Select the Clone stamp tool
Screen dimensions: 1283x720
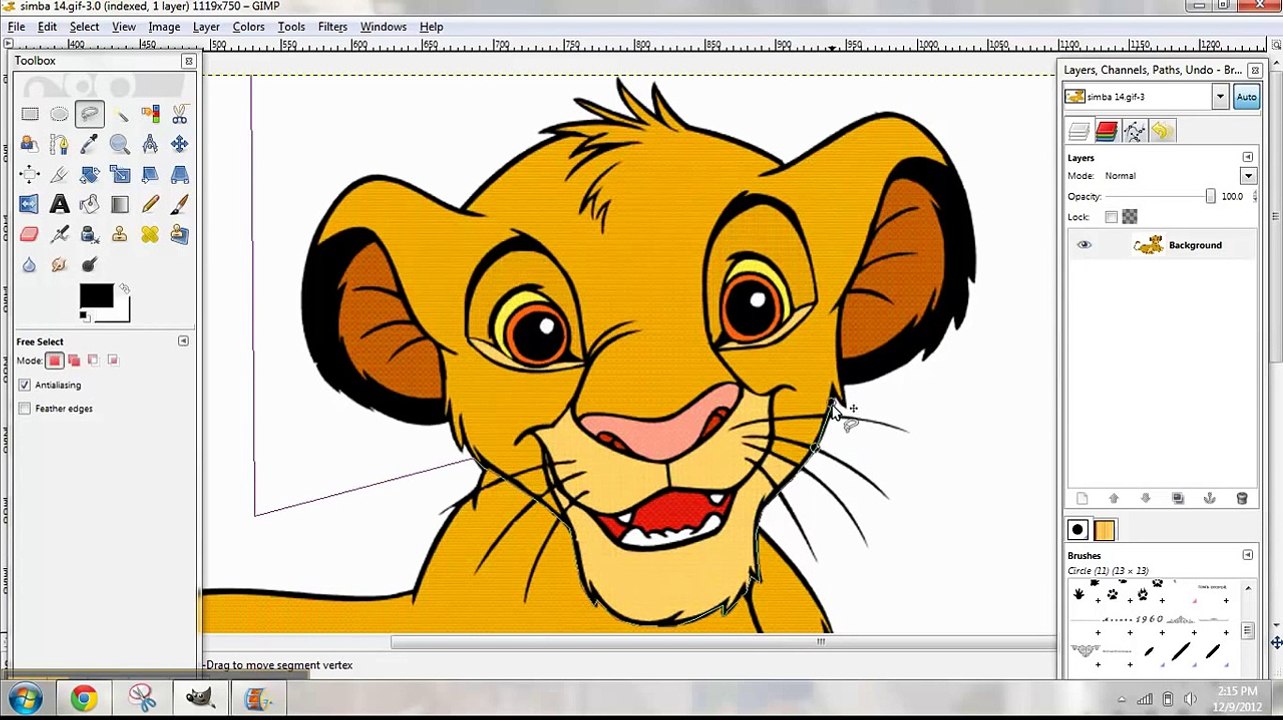click(119, 235)
